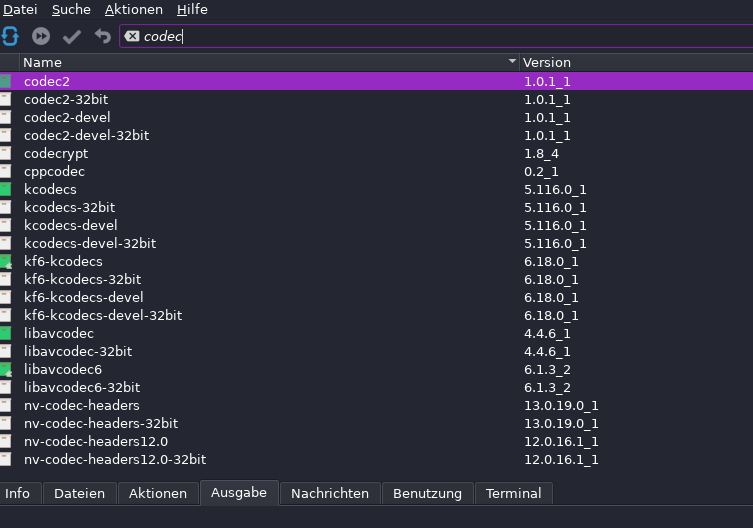Click the sort arrow in the Name column header
753x528 pixels.
(512, 62)
